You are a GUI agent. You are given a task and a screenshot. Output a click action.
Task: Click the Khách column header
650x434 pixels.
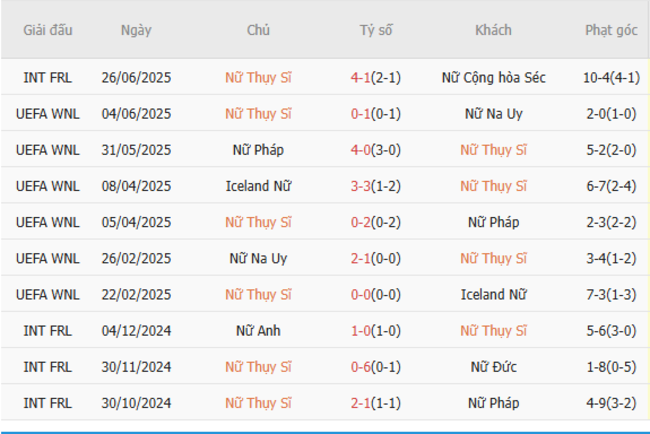(x=493, y=30)
